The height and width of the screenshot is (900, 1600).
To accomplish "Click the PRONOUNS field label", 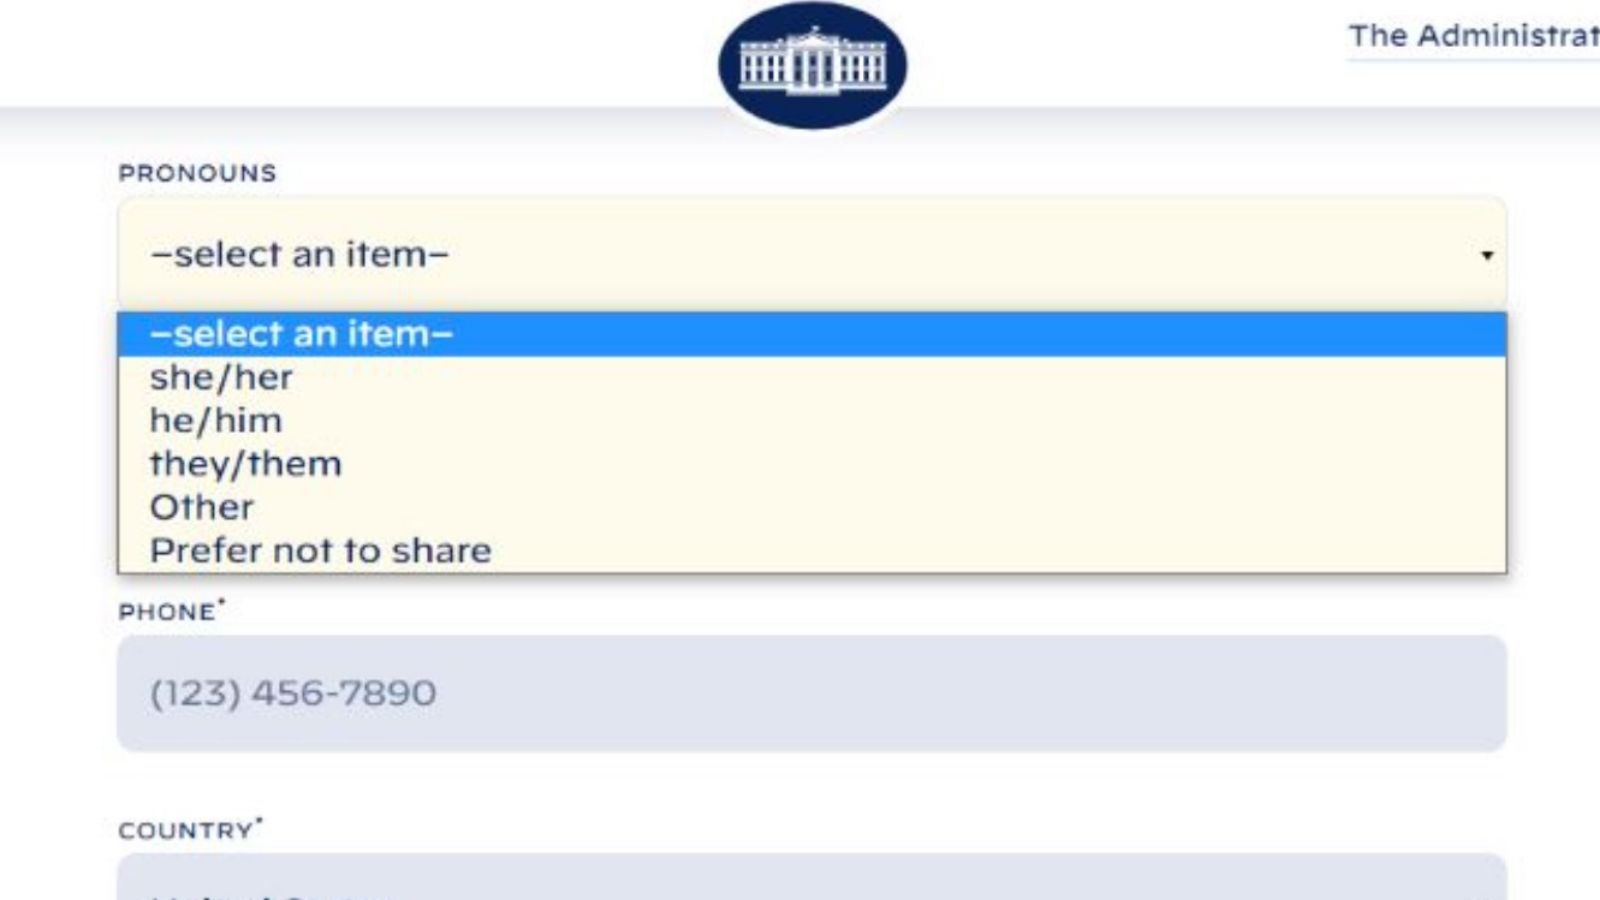I will pos(197,173).
